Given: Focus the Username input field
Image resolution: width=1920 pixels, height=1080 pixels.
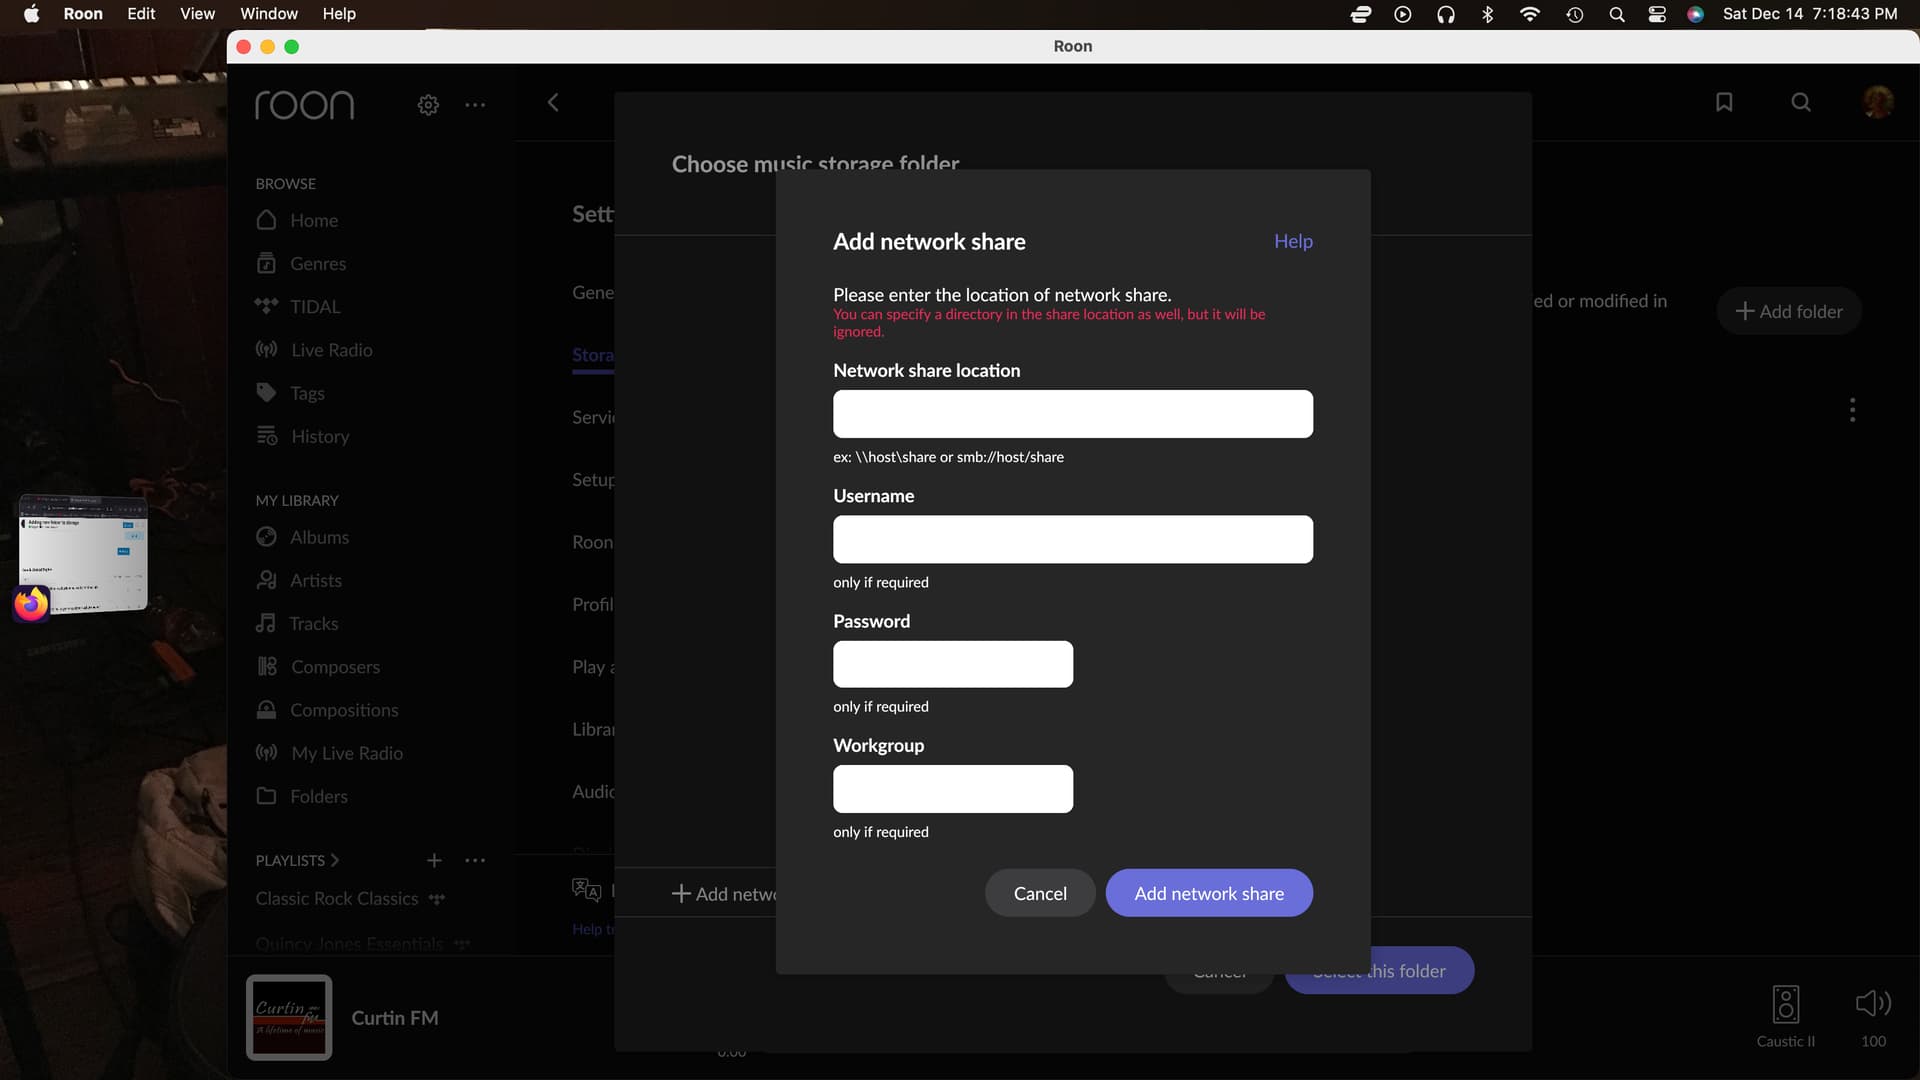Looking at the screenshot, I should coord(1072,539).
